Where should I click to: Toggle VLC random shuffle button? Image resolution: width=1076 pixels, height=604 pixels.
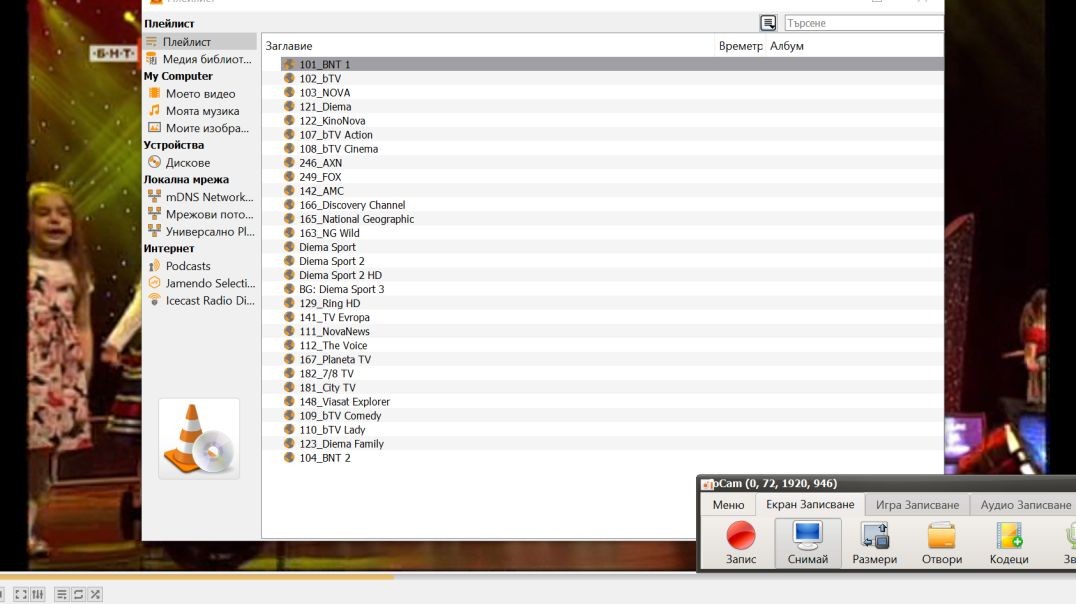(x=95, y=594)
